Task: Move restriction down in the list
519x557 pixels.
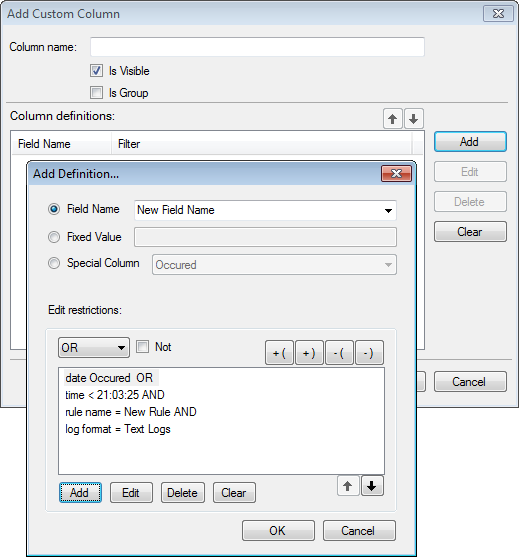Action: pos(372,486)
